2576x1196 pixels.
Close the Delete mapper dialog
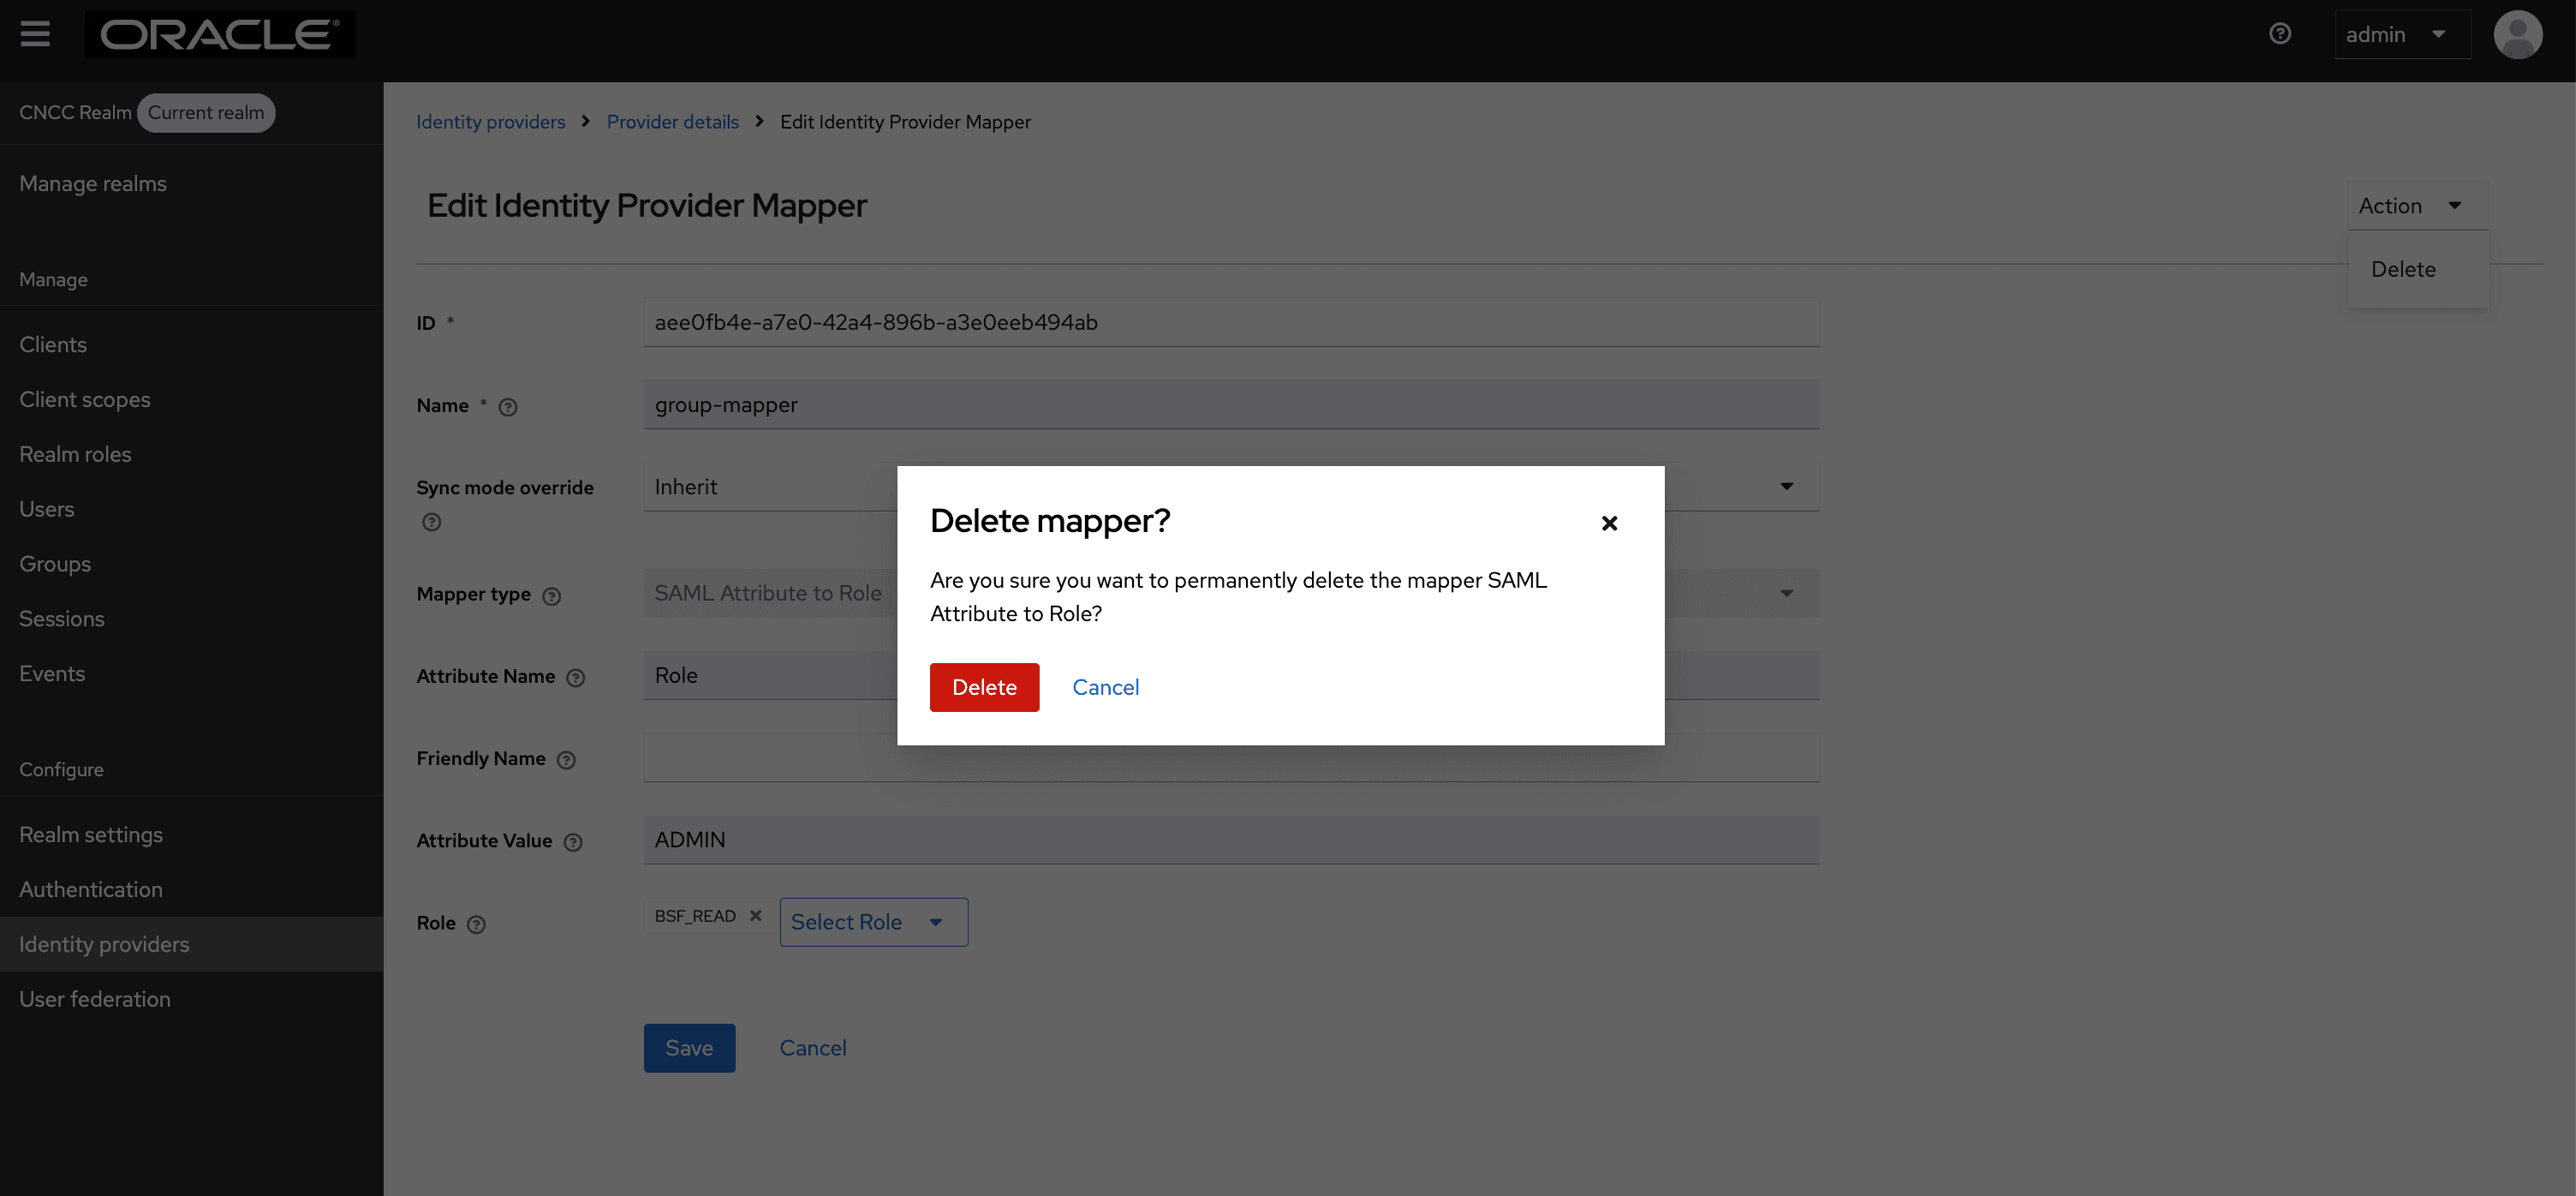1609,523
